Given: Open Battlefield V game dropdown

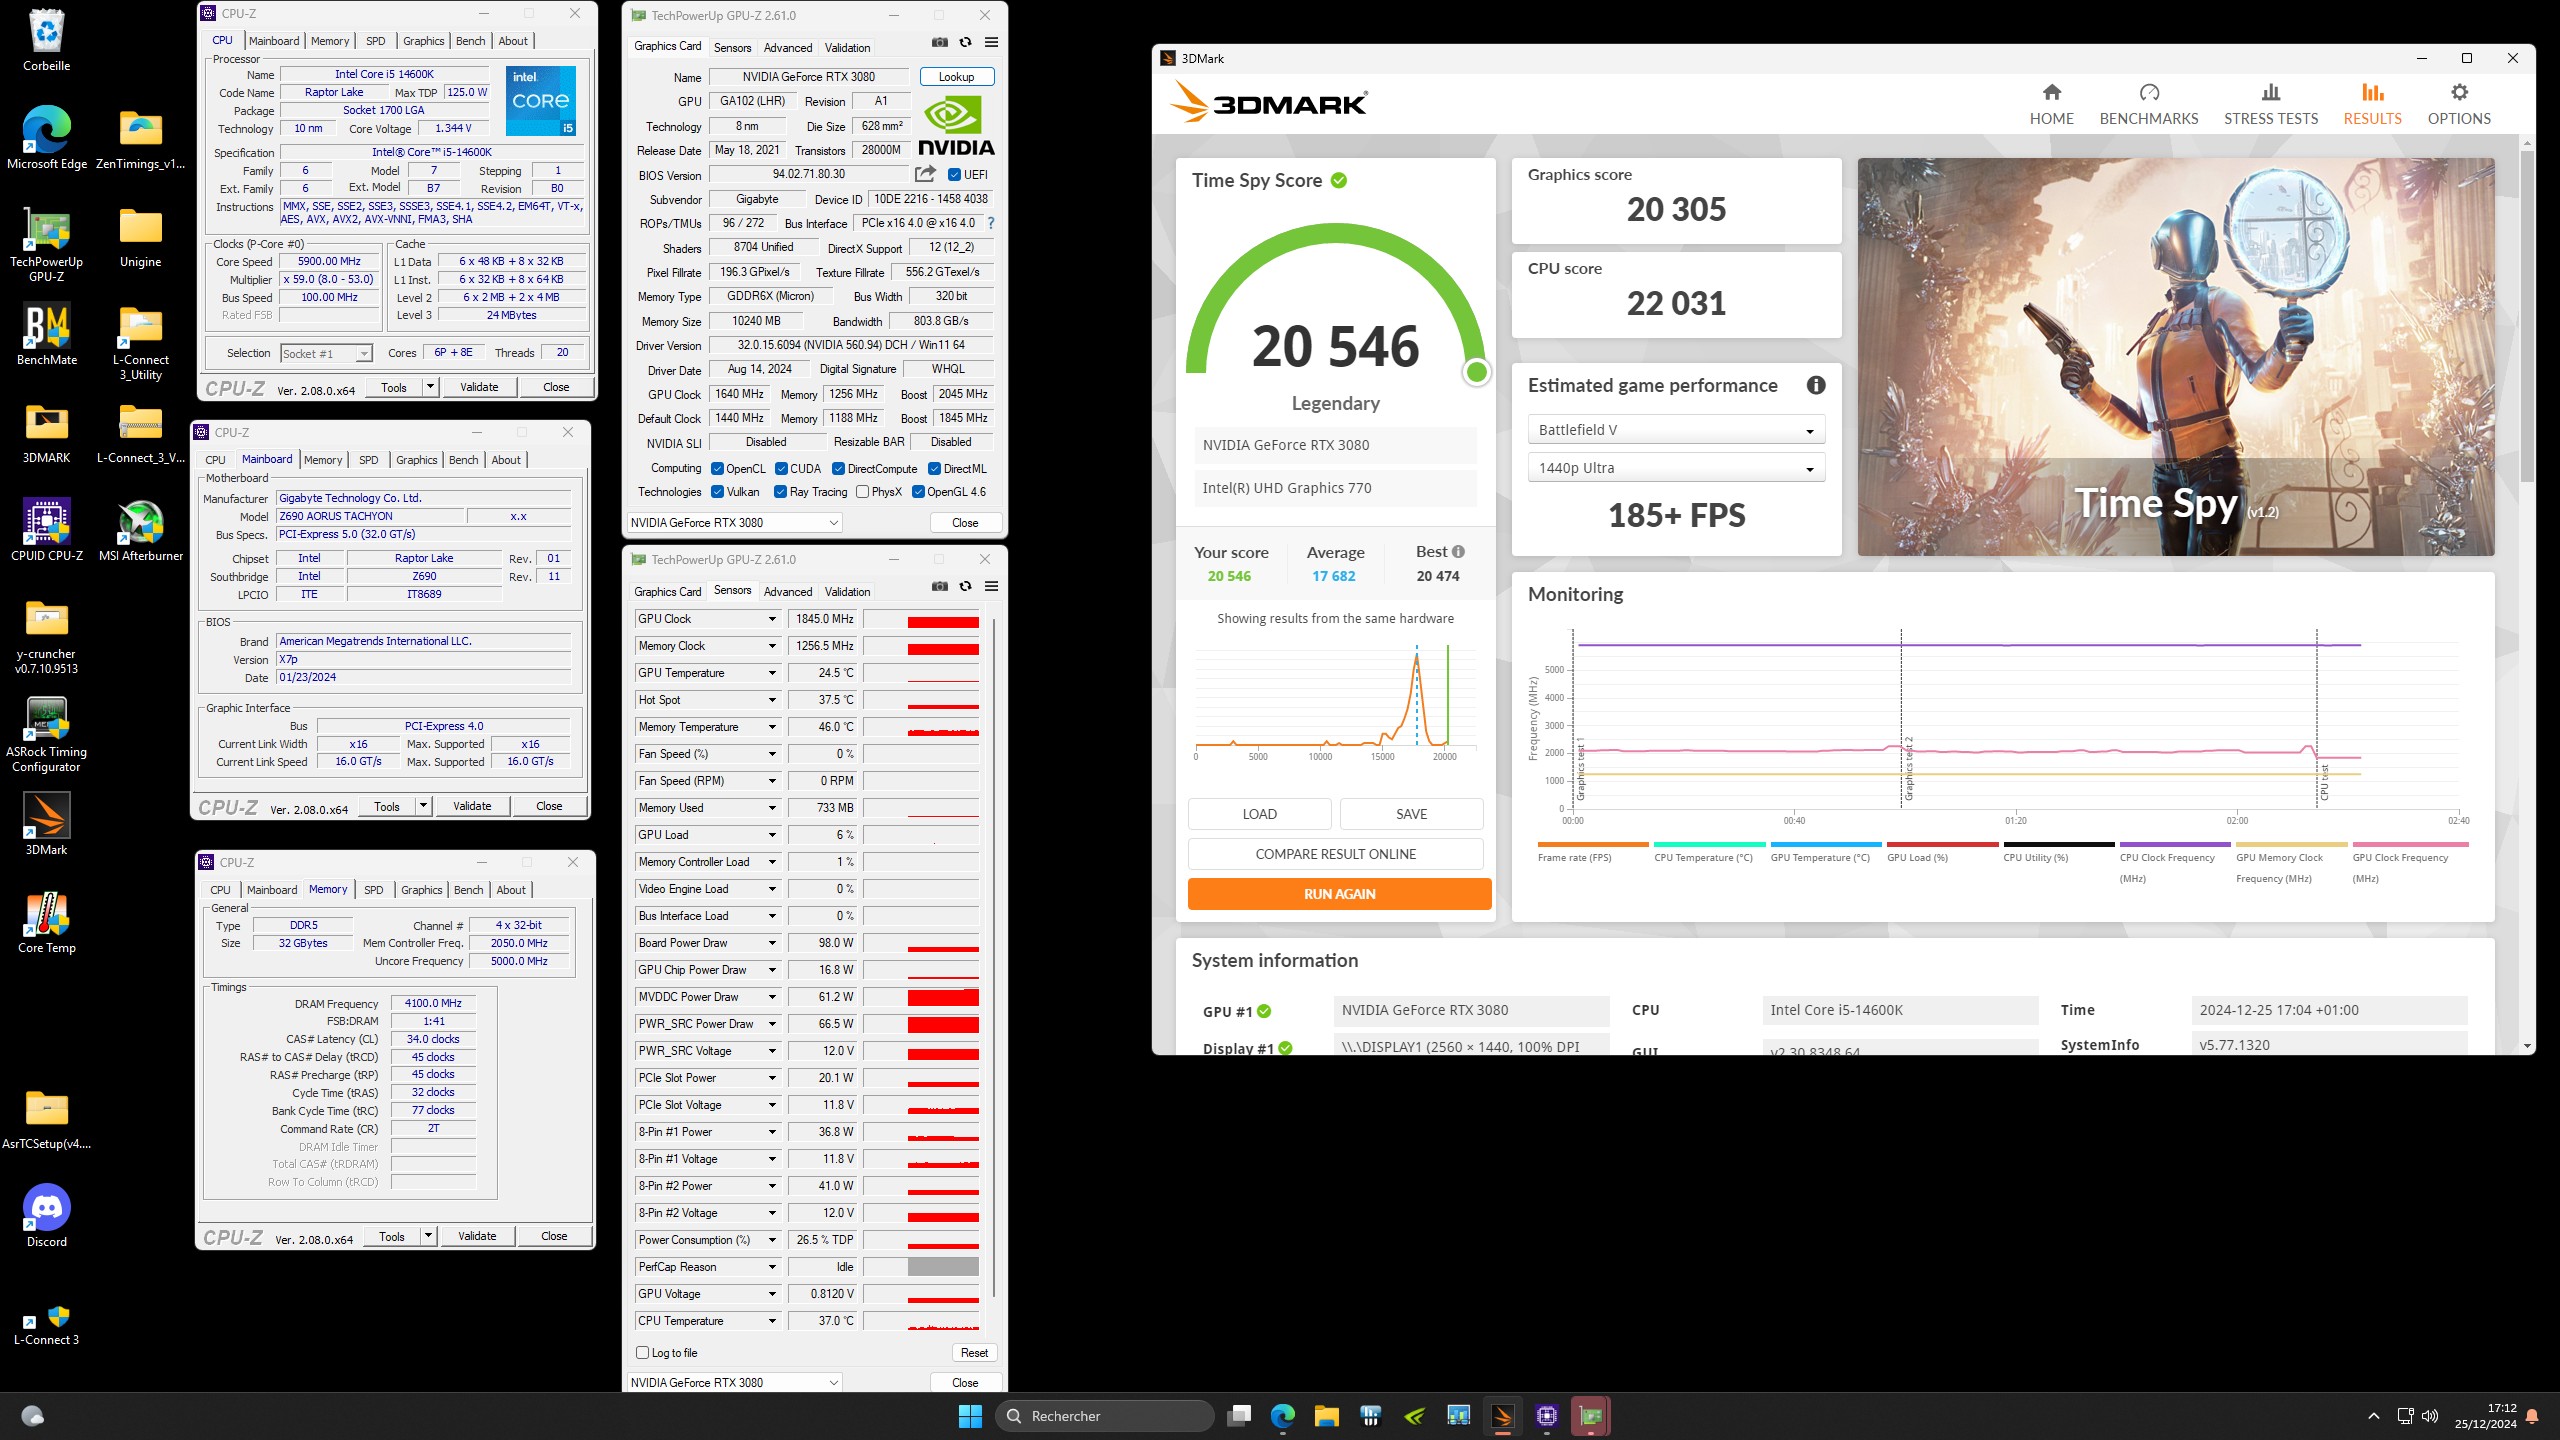Looking at the screenshot, I should pyautogui.click(x=1676, y=430).
